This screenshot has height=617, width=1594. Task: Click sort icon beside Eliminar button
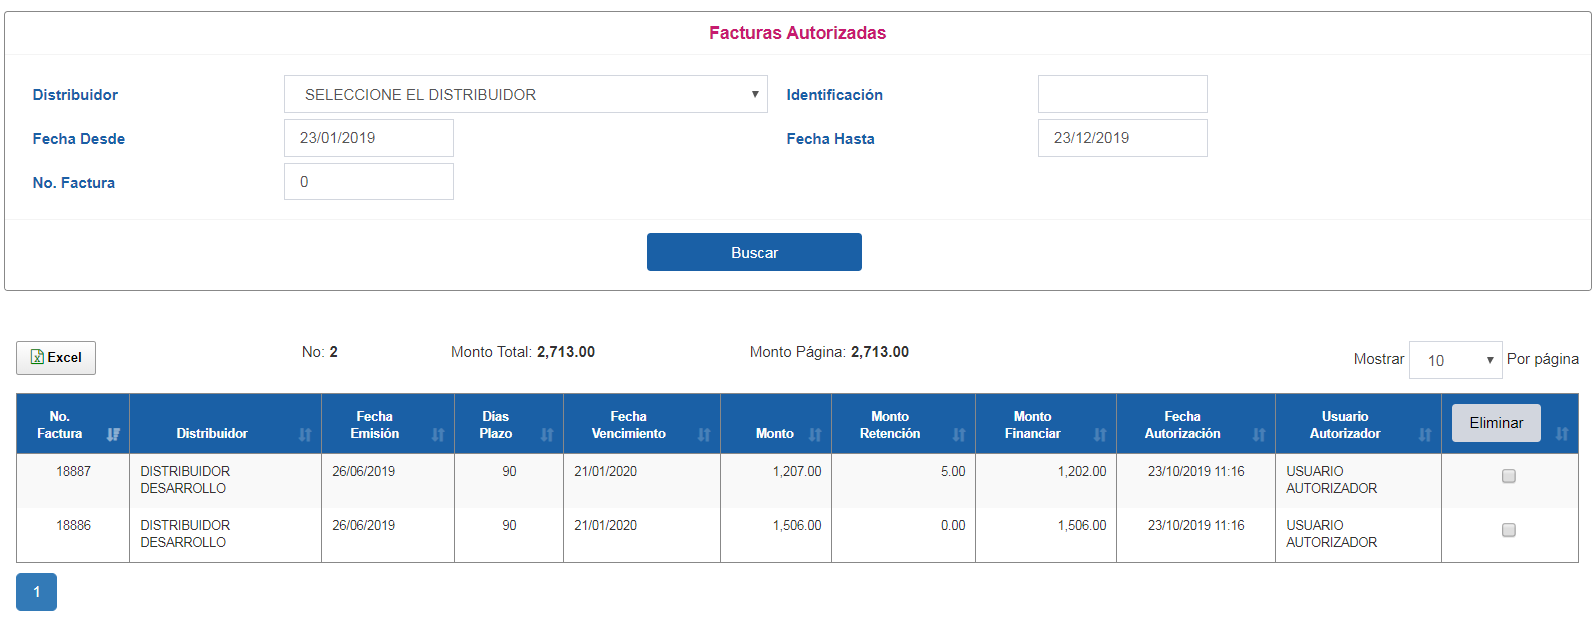click(x=1562, y=434)
